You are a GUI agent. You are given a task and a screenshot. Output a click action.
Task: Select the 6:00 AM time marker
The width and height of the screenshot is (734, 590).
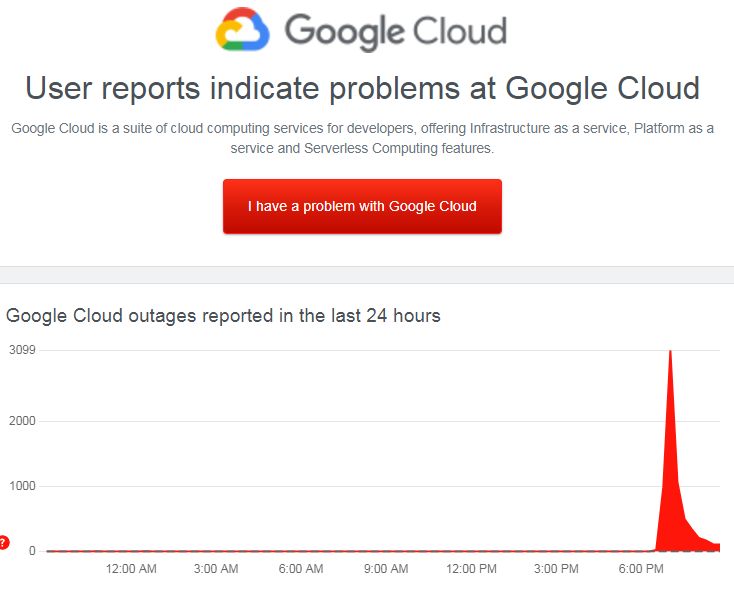[x=301, y=569]
